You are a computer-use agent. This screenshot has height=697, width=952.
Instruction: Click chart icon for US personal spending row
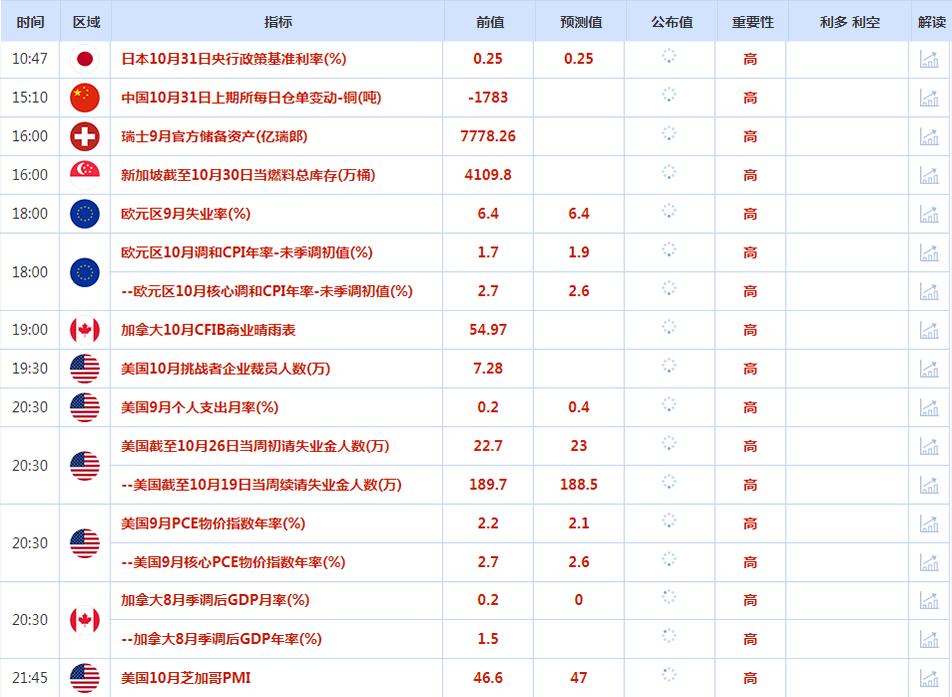tap(929, 407)
